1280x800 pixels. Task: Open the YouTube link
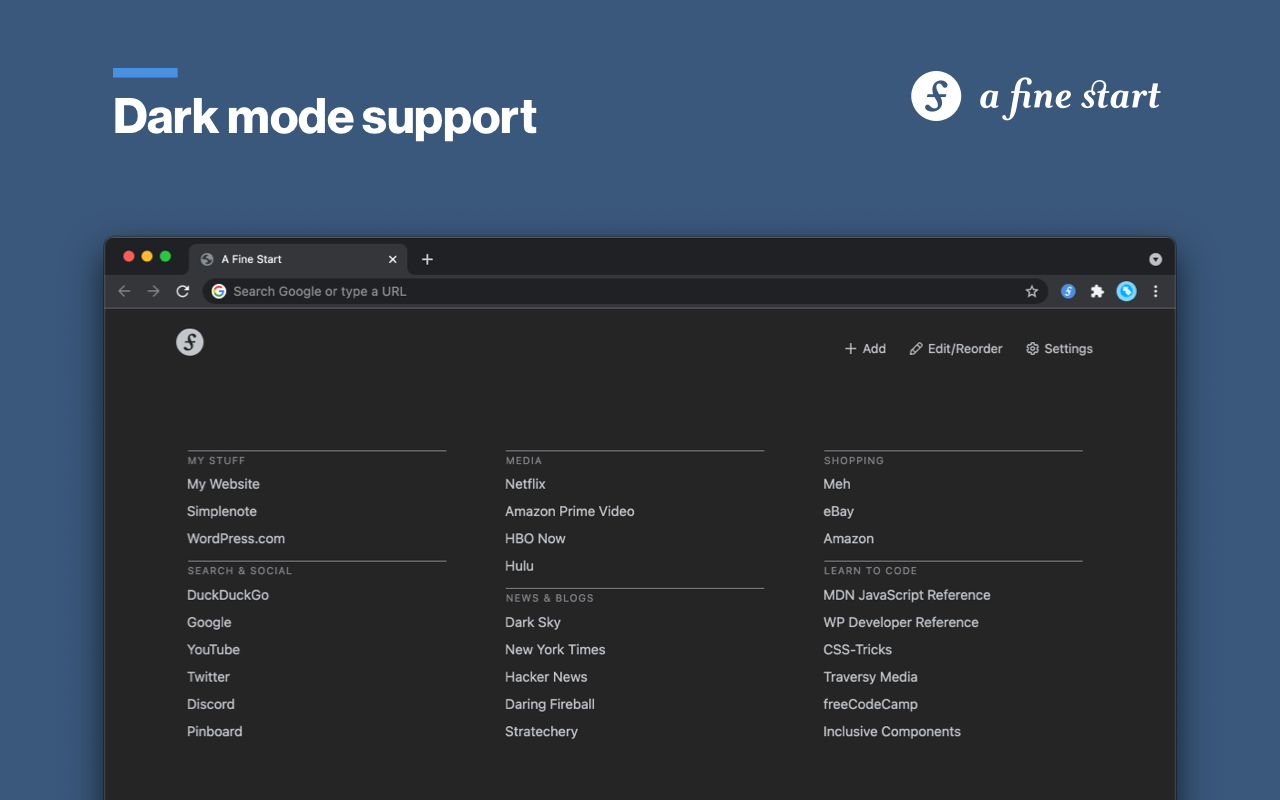point(213,649)
